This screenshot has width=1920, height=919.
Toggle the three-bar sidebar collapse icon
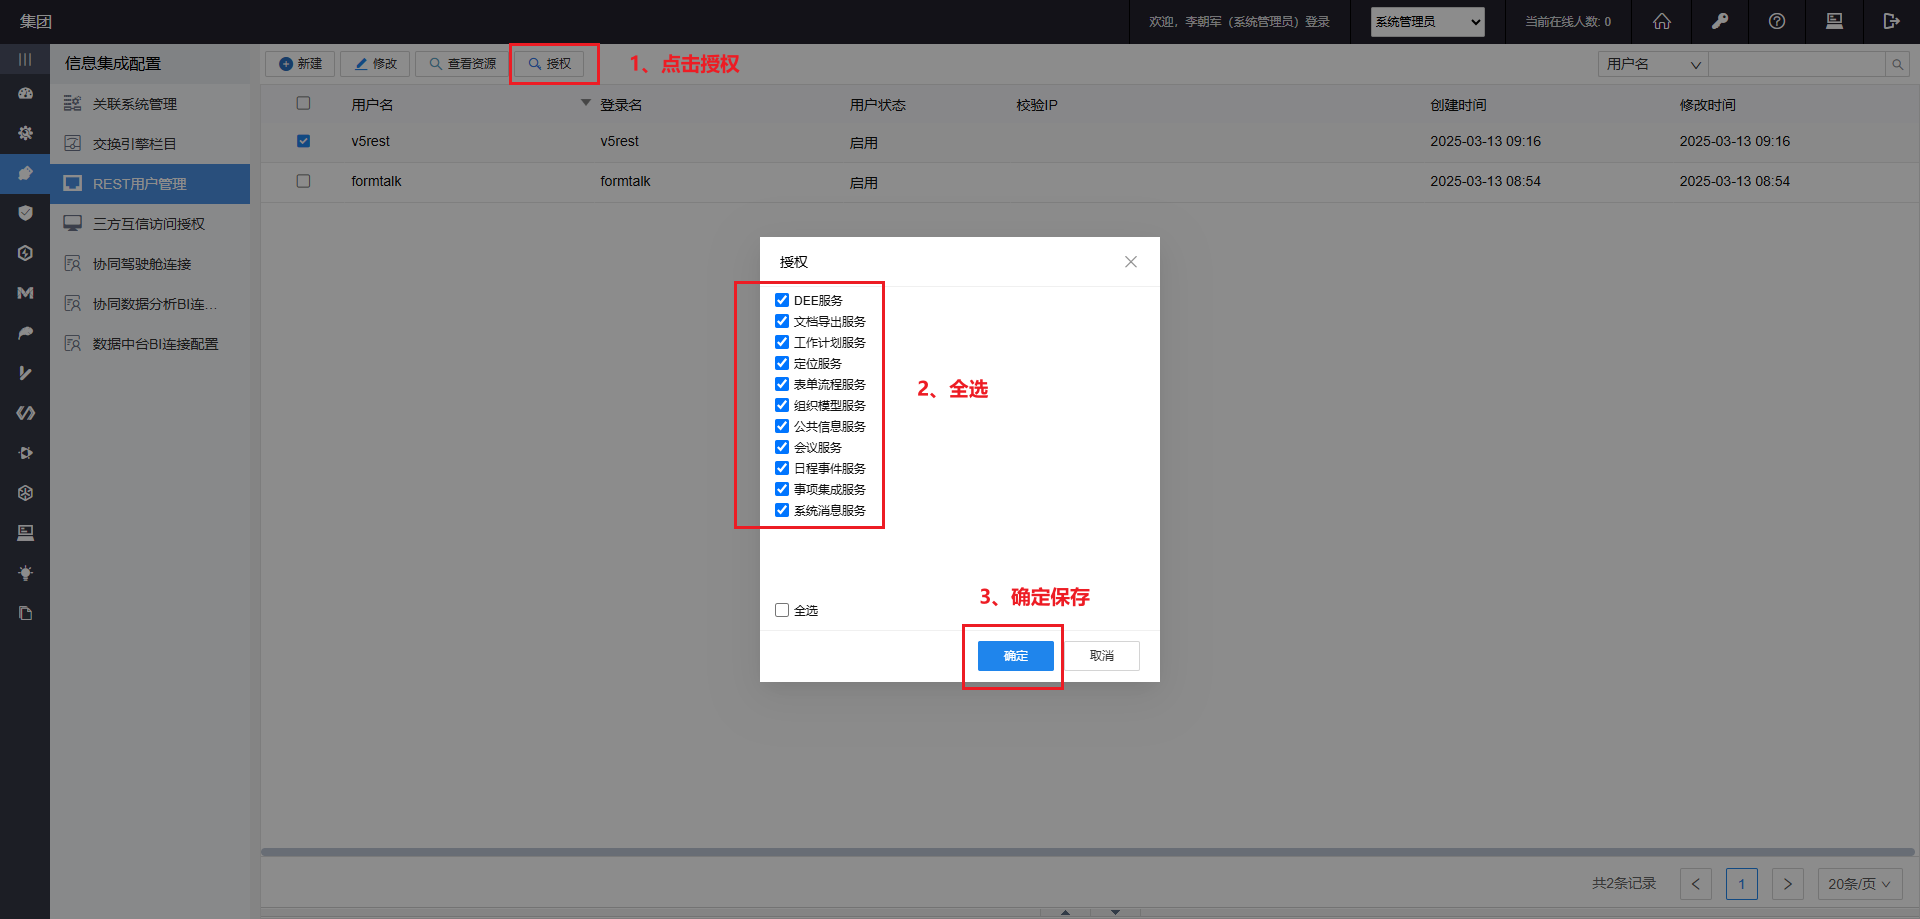click(25, 60)
